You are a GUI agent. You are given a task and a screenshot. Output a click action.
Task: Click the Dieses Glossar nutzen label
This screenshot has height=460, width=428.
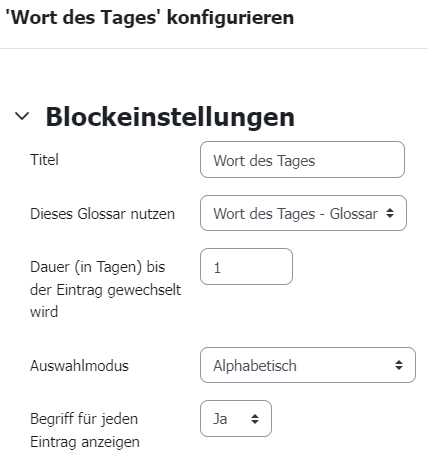click(102, 214)
